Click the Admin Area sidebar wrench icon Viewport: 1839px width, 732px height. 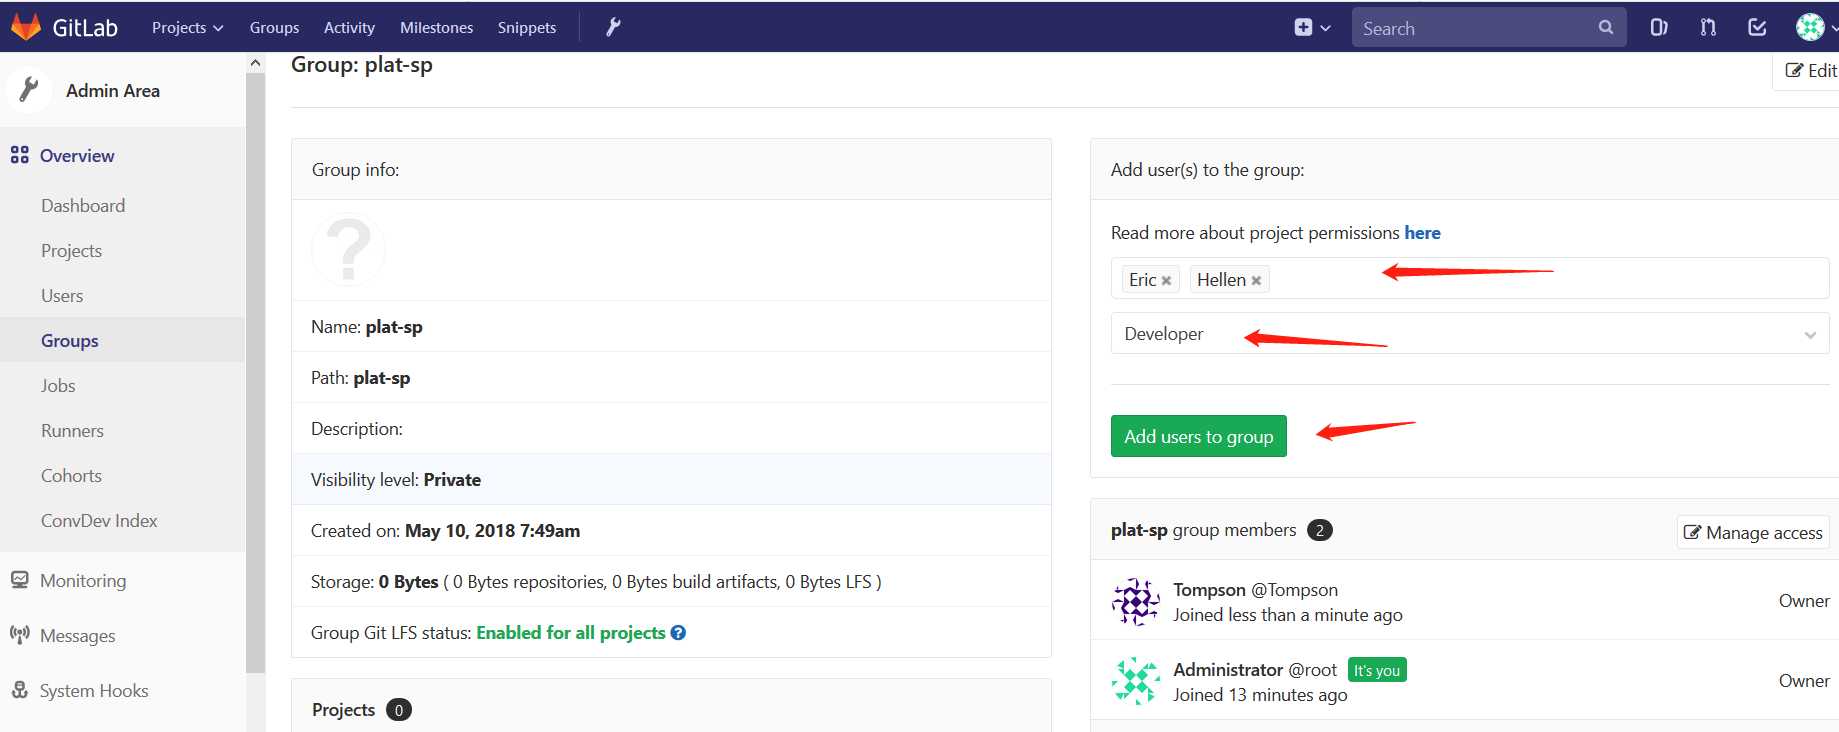(29, 90)
